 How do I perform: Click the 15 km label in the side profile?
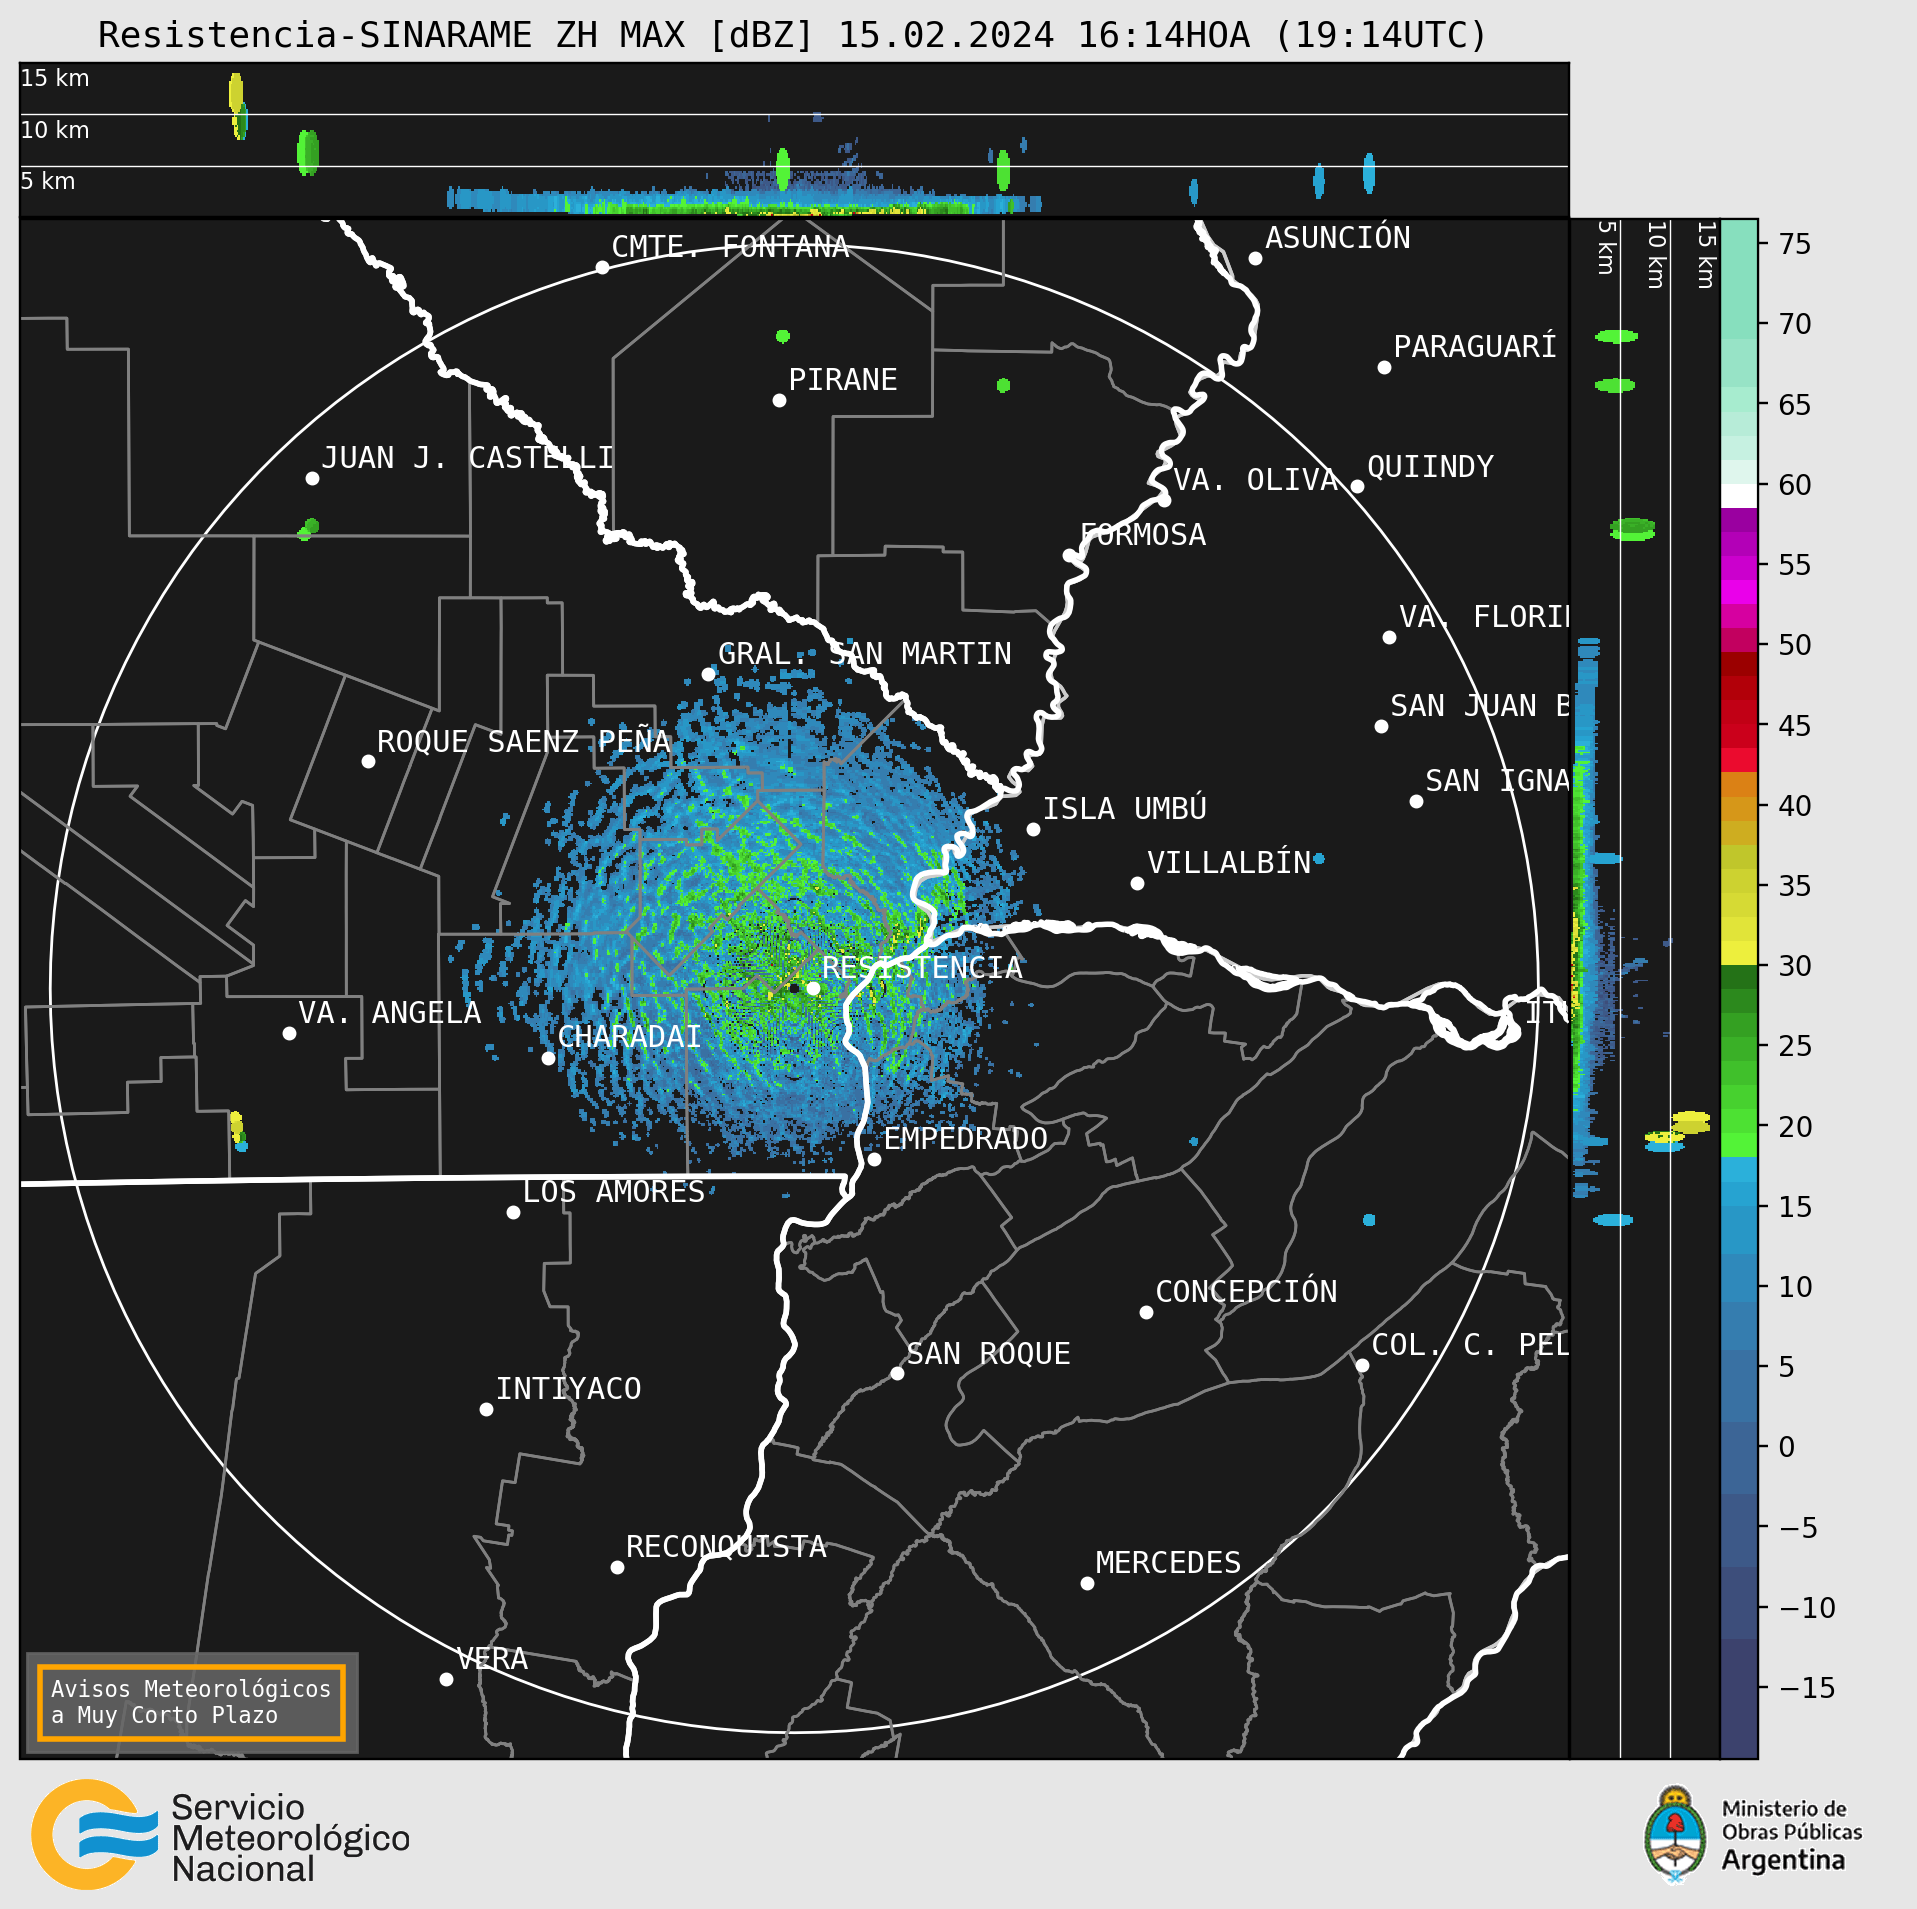point(1706,255)
